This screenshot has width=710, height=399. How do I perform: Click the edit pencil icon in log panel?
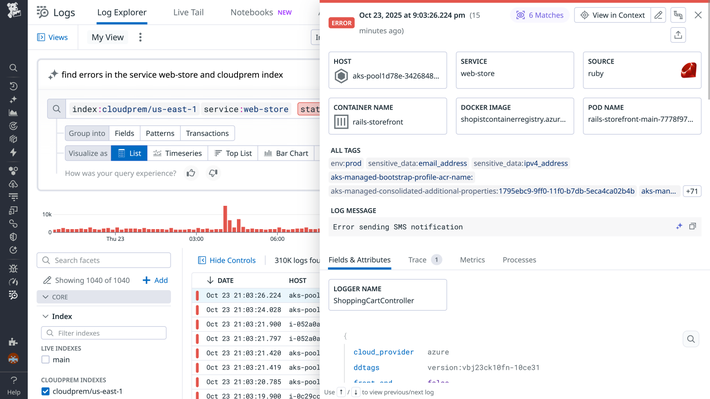tap(658, 15)
